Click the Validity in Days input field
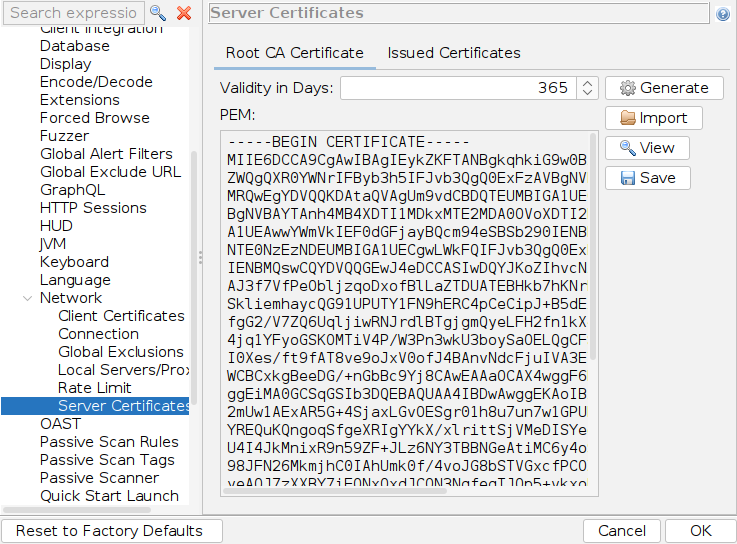Screen dimensions: 737x544 [458, 88]
